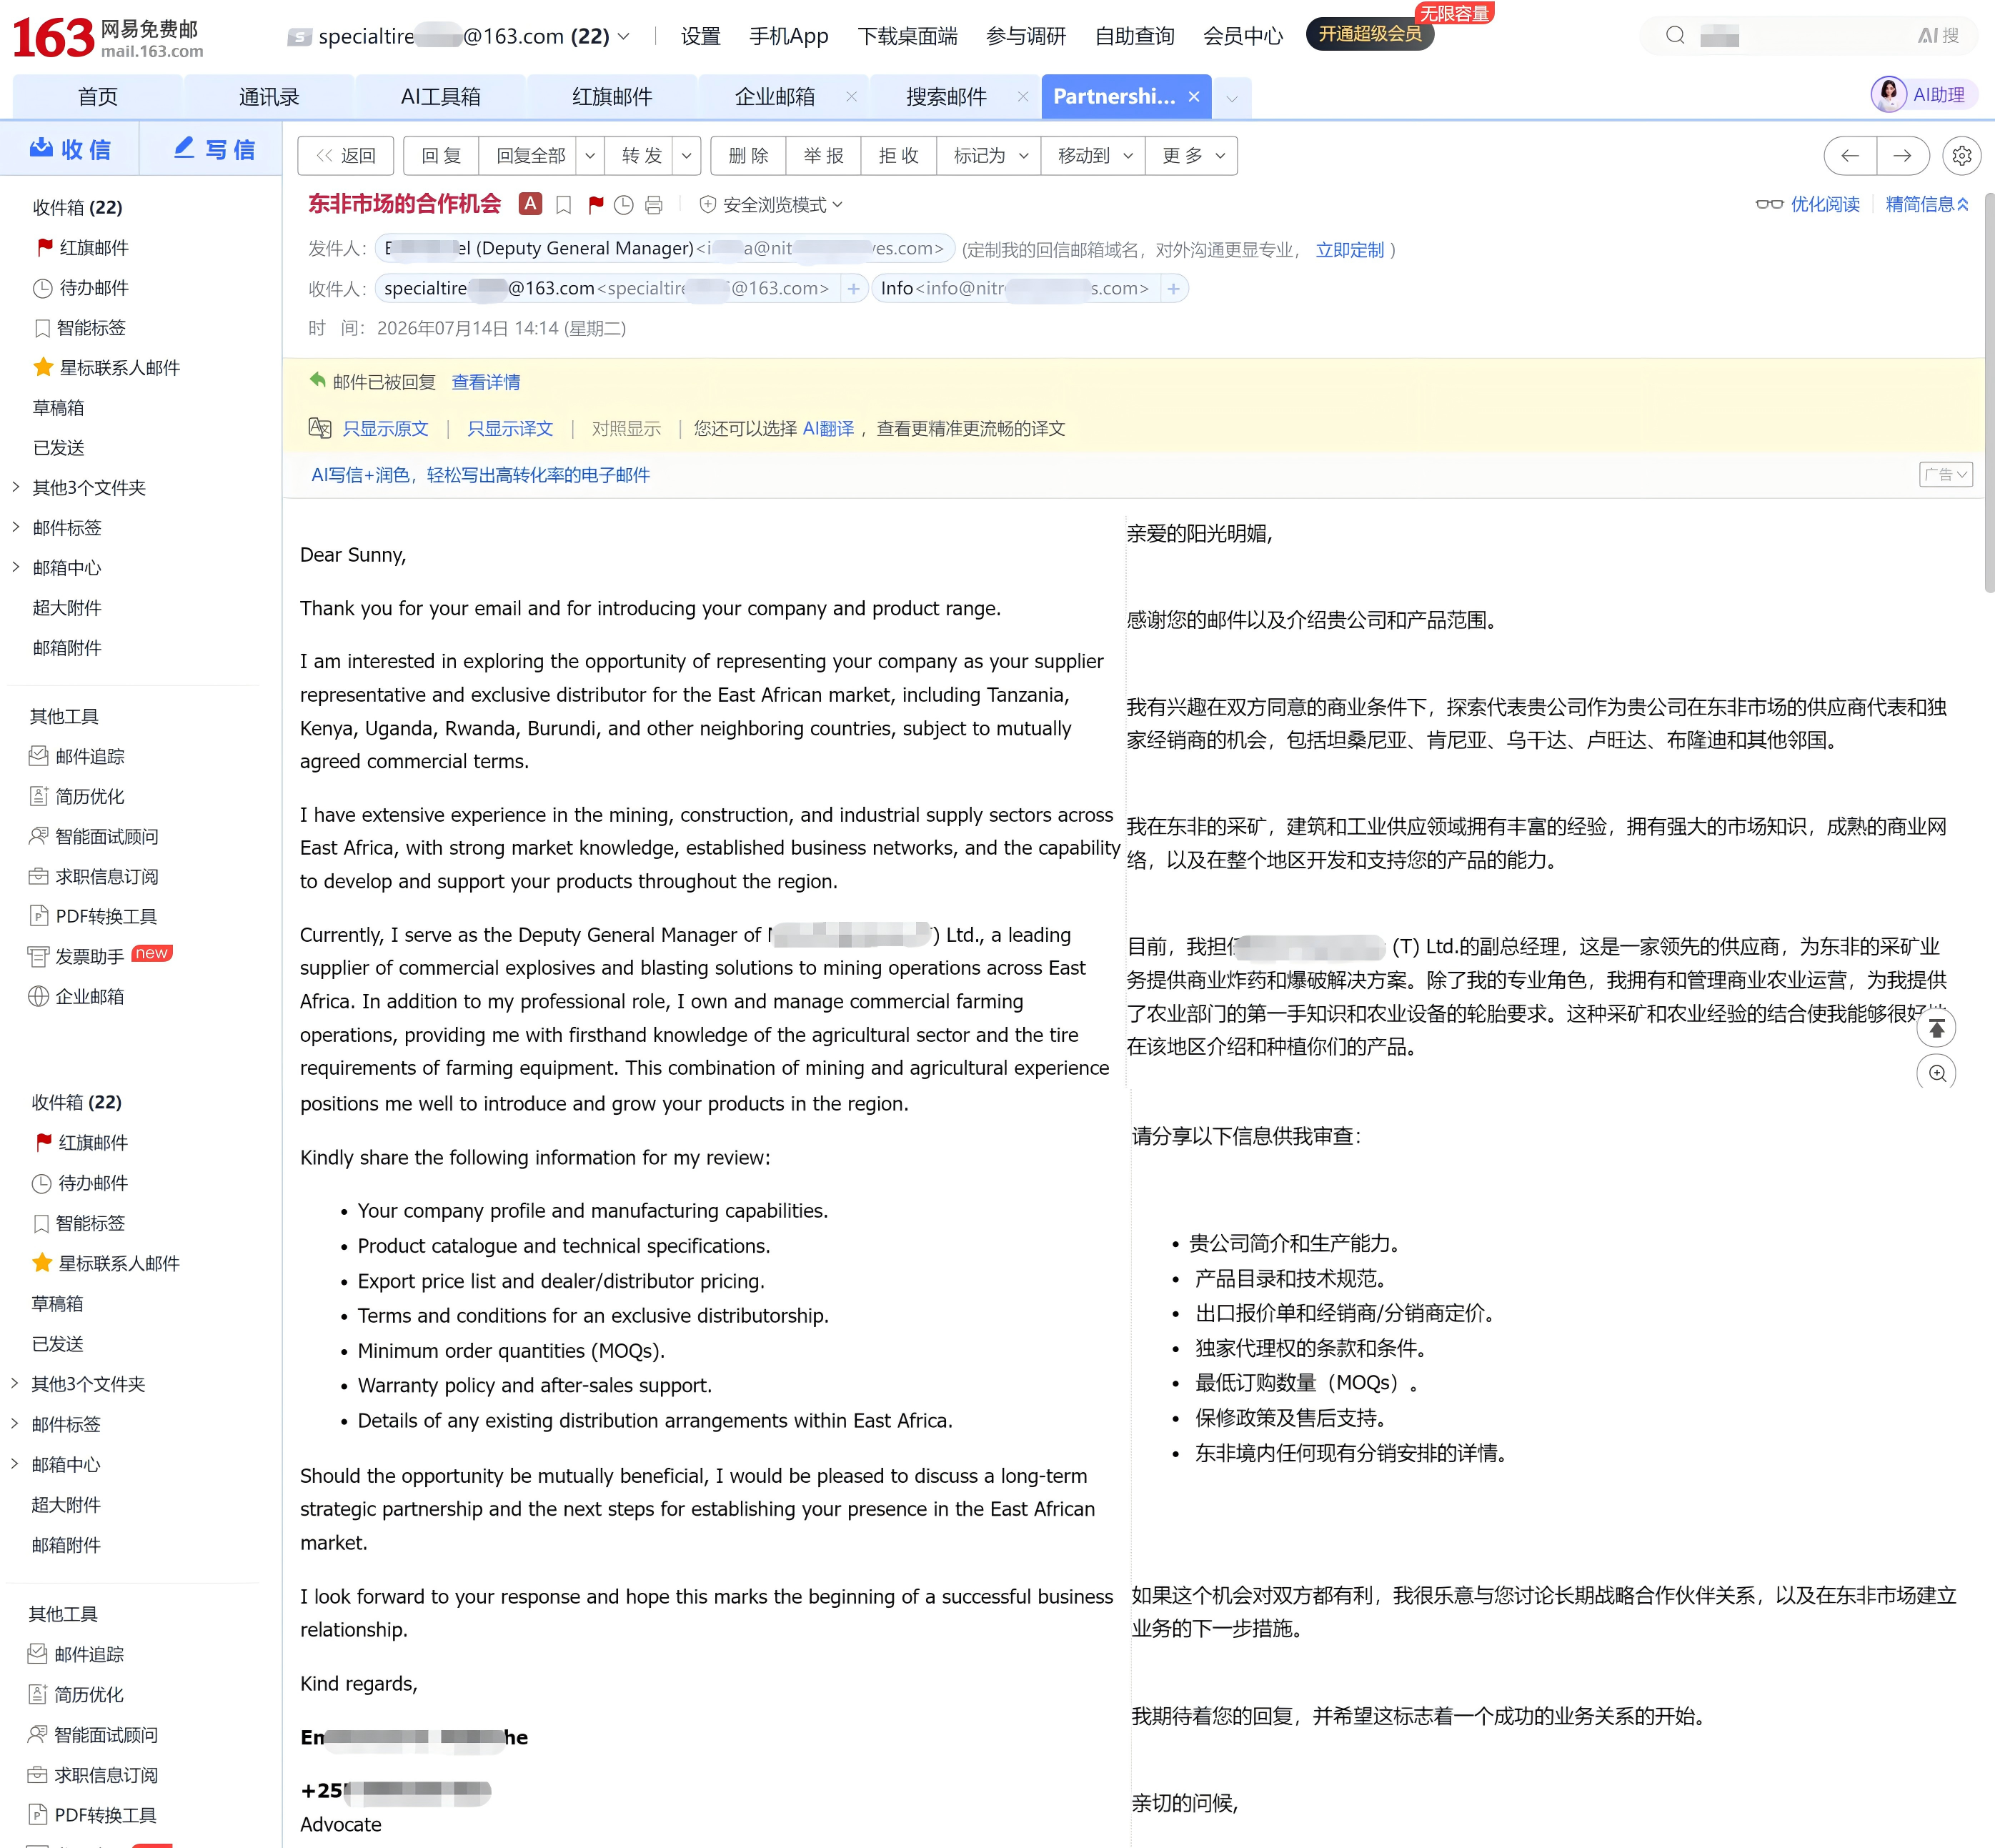This screenshot has height=1848, width=1995.
Task: Open tab overflow dropdown after Partnership tab
Action: (1232, 98)
